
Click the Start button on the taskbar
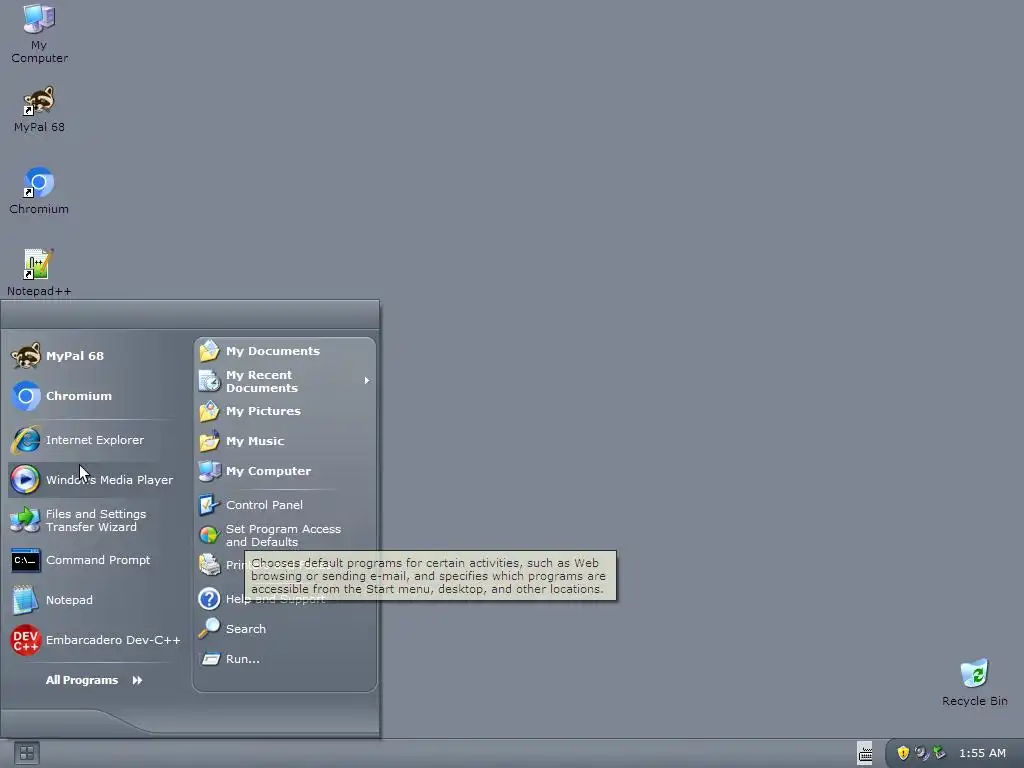point(27,754)
